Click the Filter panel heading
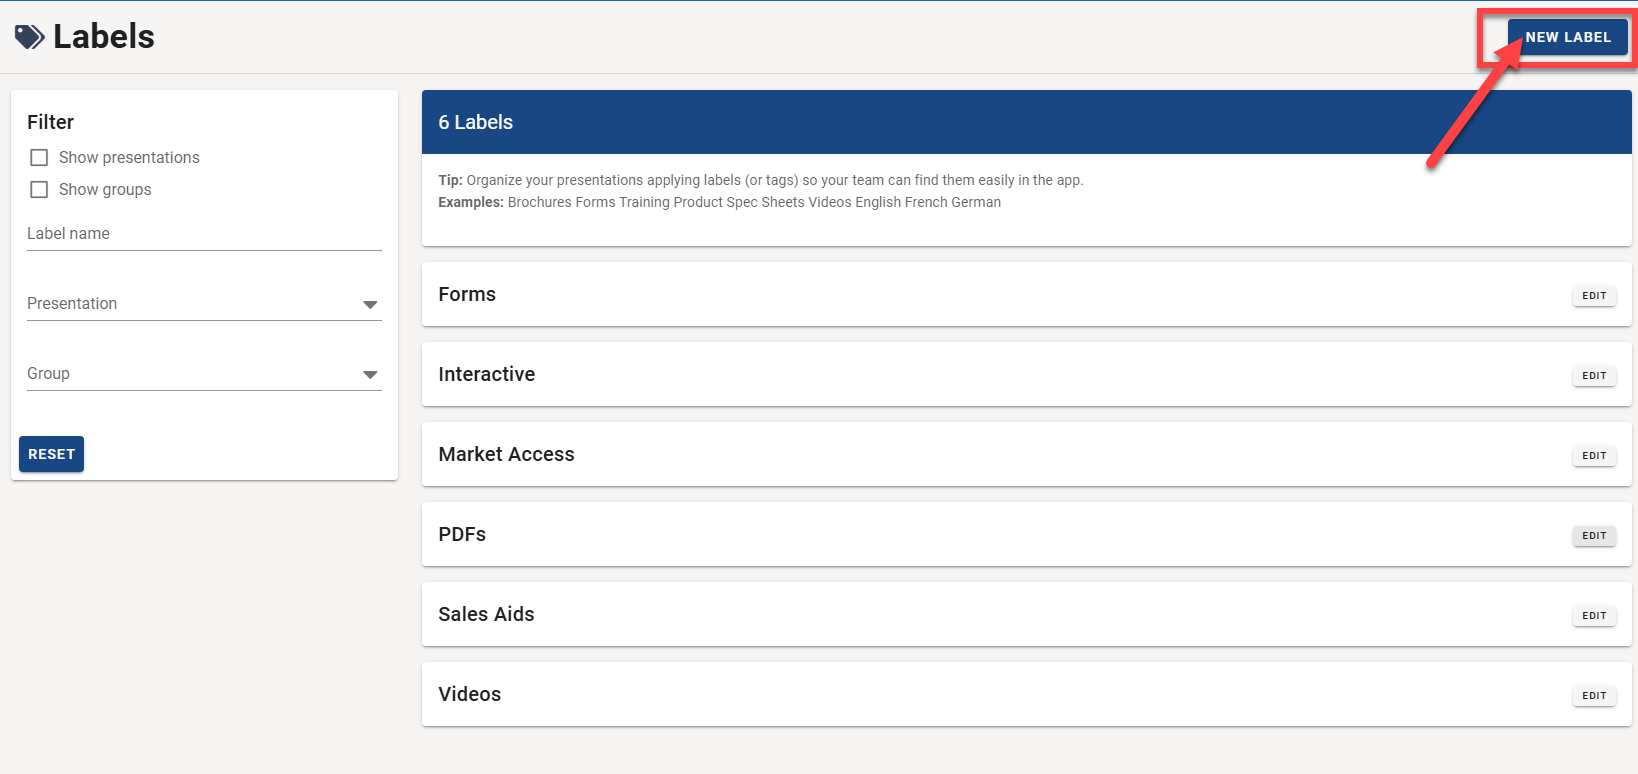 50,122
